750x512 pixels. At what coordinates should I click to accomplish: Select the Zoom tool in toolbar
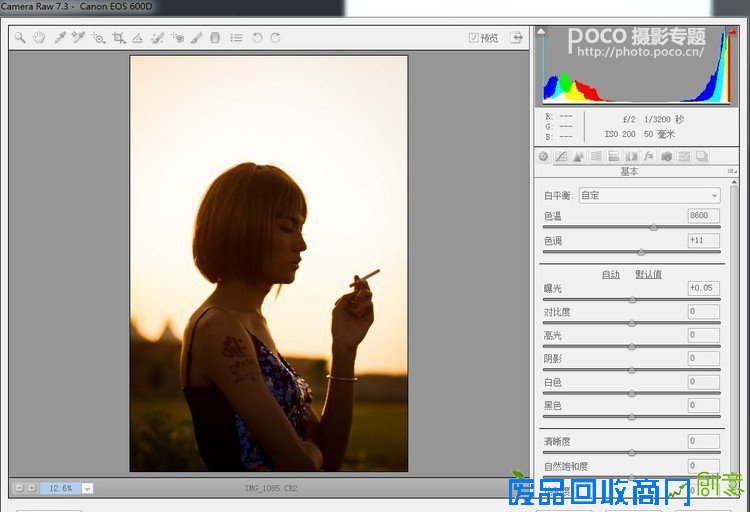coord(20,38)
